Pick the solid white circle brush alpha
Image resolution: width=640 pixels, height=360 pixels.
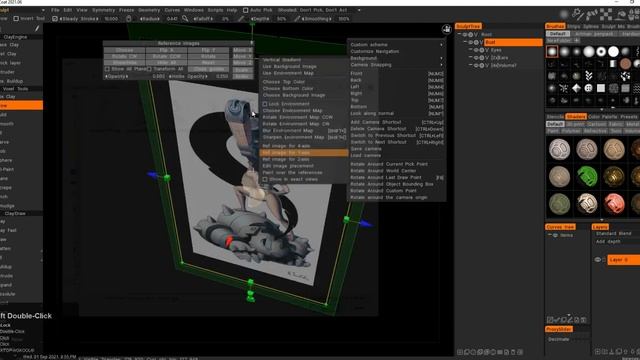(613, 51)
